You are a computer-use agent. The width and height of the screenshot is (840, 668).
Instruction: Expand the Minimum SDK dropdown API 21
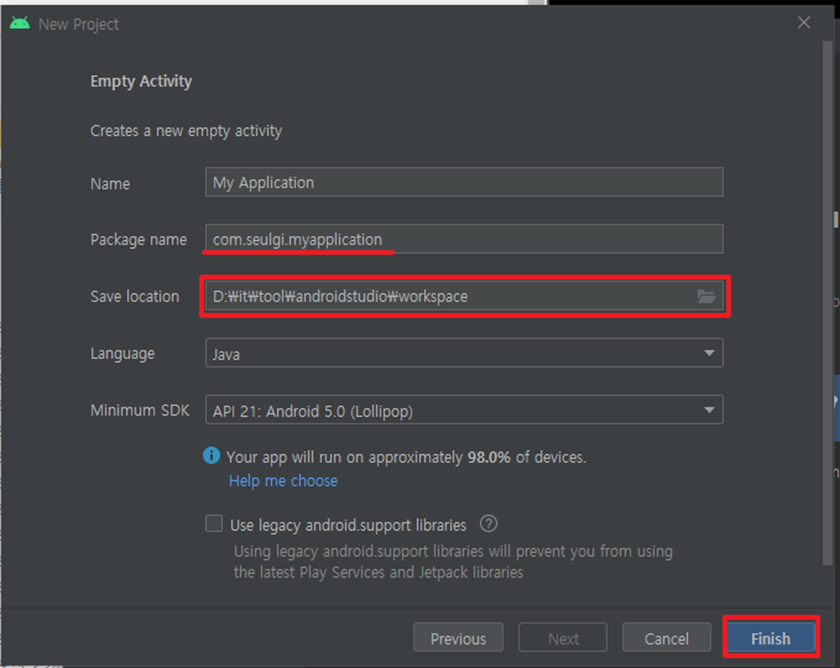(x=464, y=410)
